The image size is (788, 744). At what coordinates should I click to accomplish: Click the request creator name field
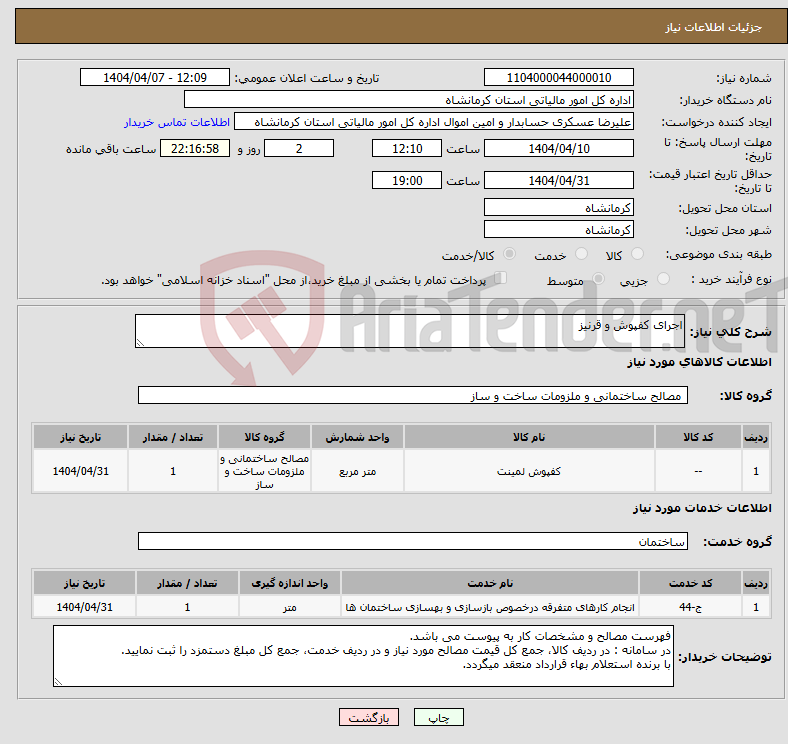click(434, 122)
